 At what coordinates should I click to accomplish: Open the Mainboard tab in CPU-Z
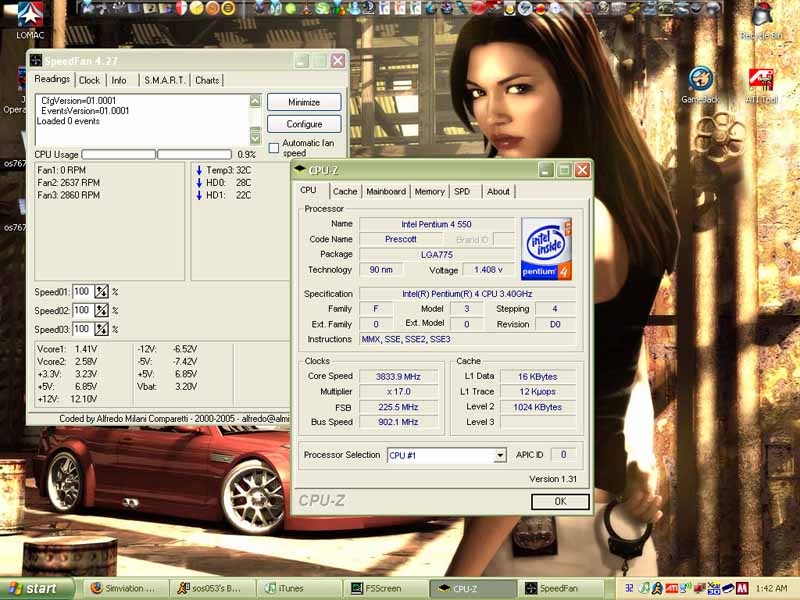click(386, 191)
